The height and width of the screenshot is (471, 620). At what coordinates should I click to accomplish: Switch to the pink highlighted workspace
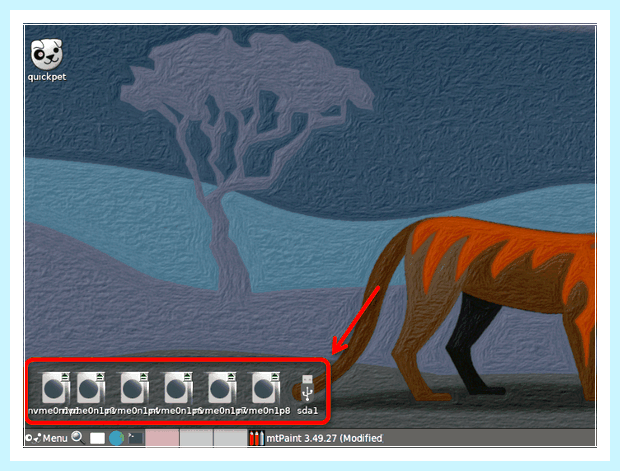click(162, 438)
